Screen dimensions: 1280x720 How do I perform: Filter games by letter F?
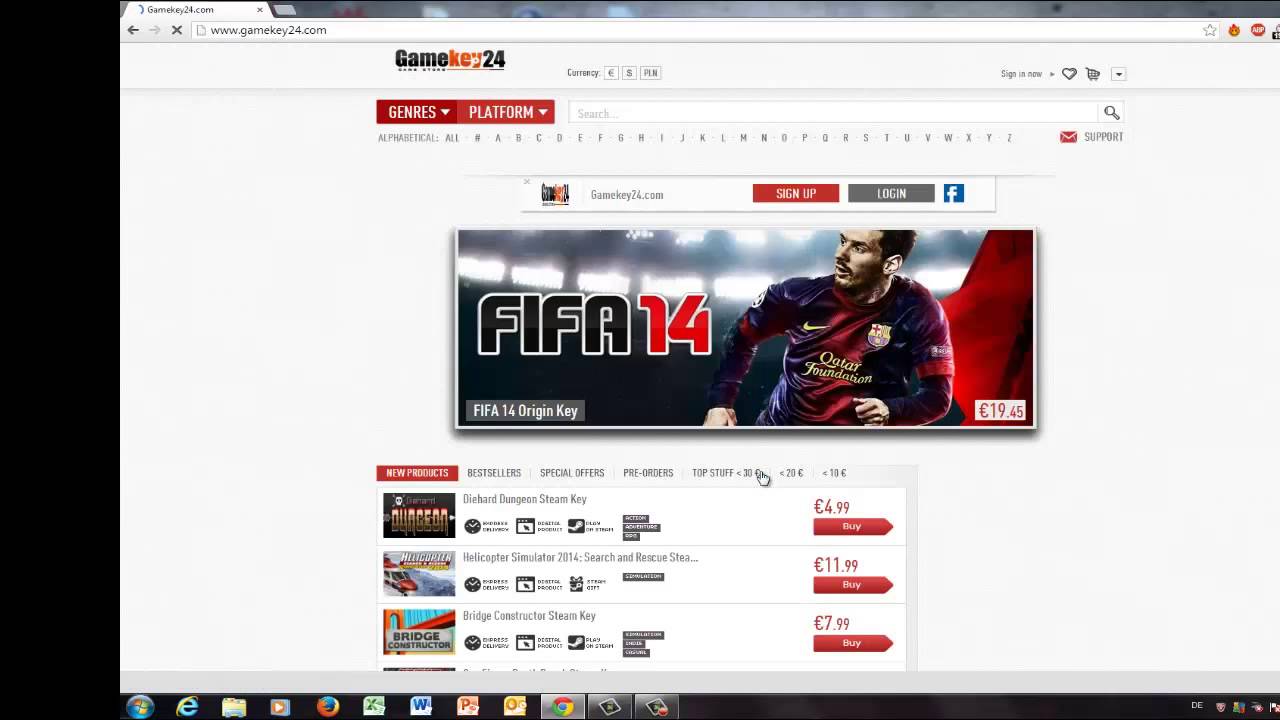(x=600, y=138)
